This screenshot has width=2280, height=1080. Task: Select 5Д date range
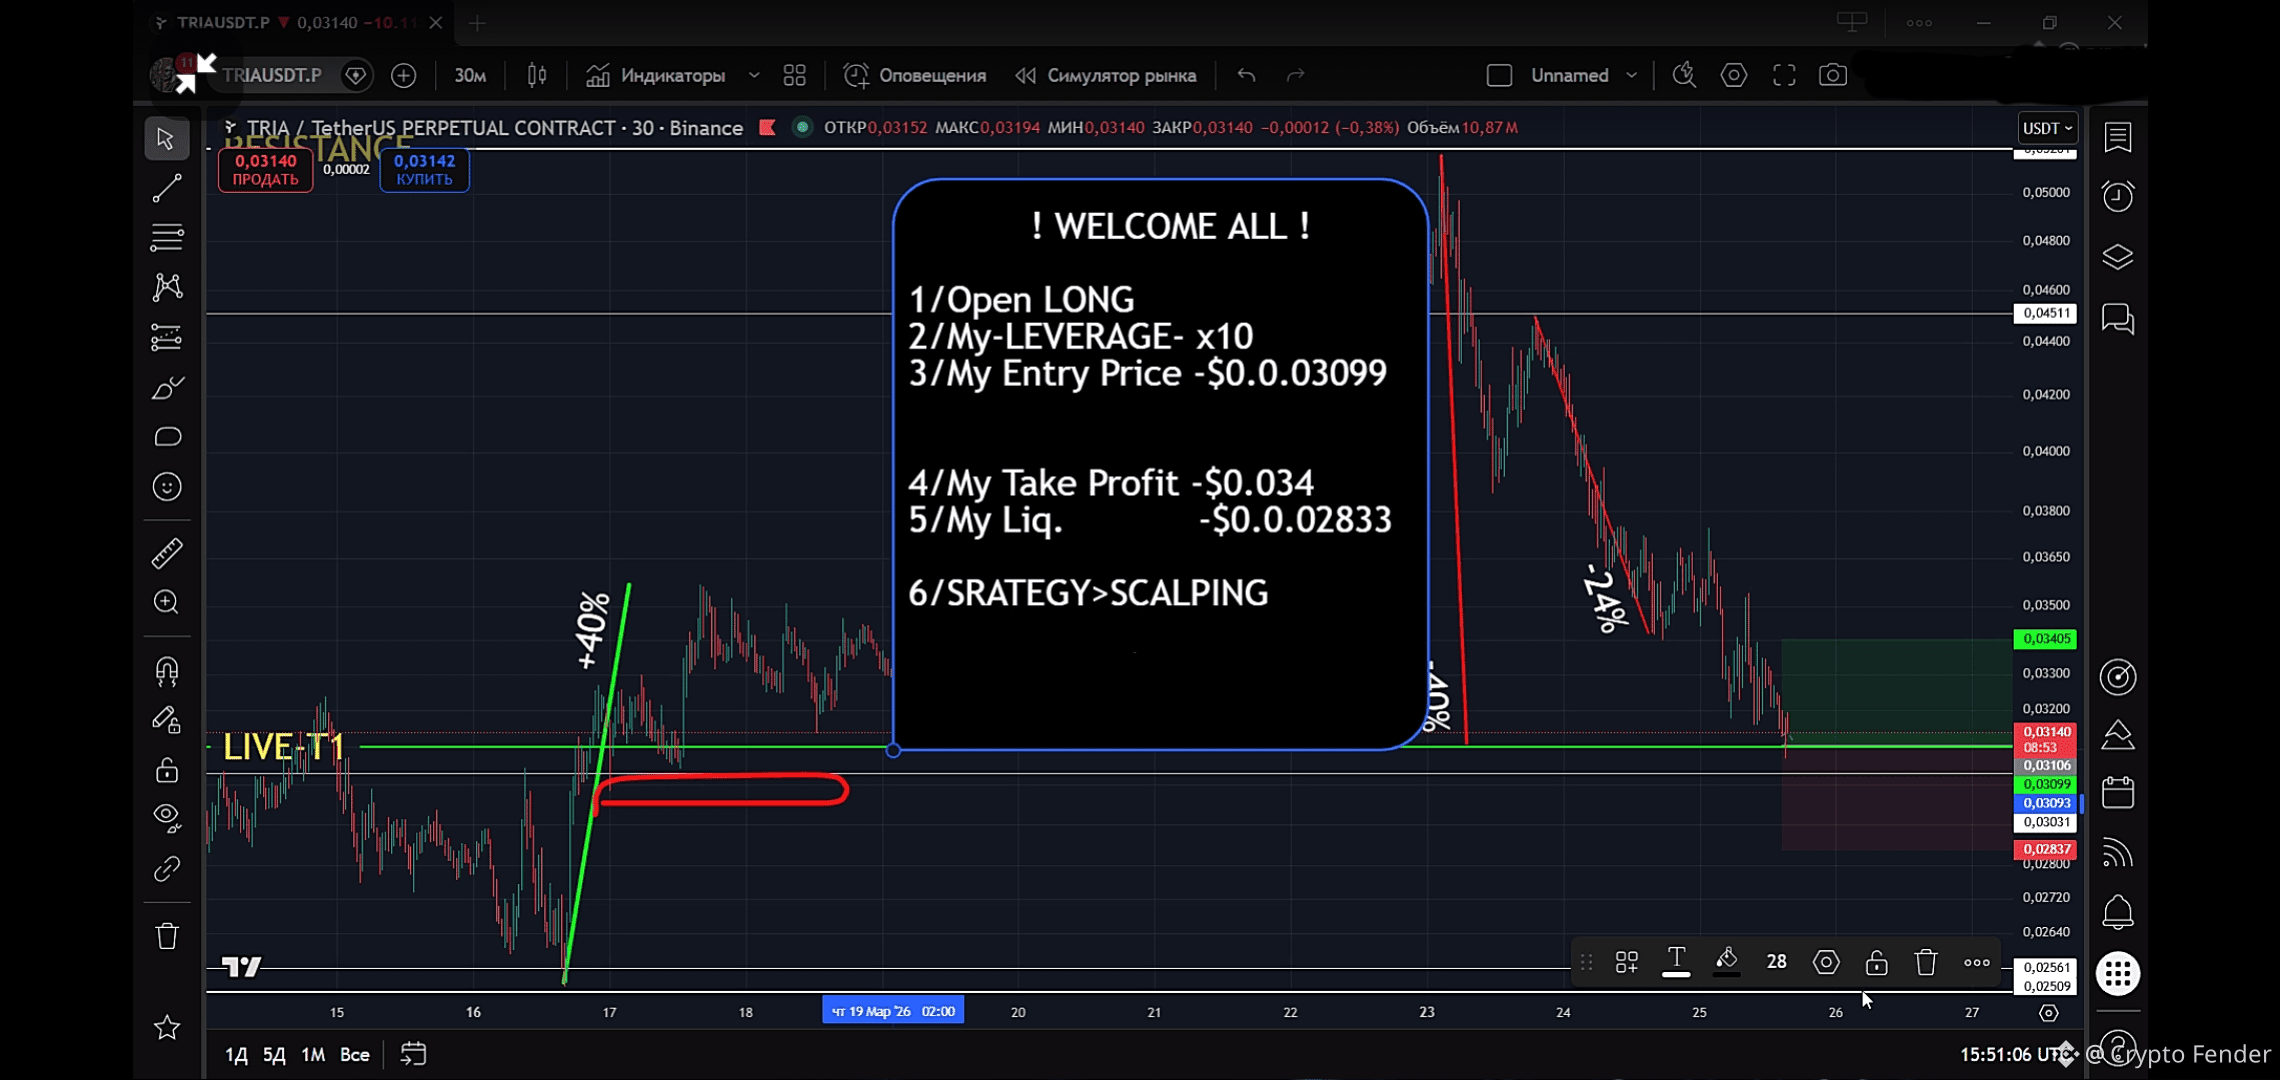[x=274, y=1054]
